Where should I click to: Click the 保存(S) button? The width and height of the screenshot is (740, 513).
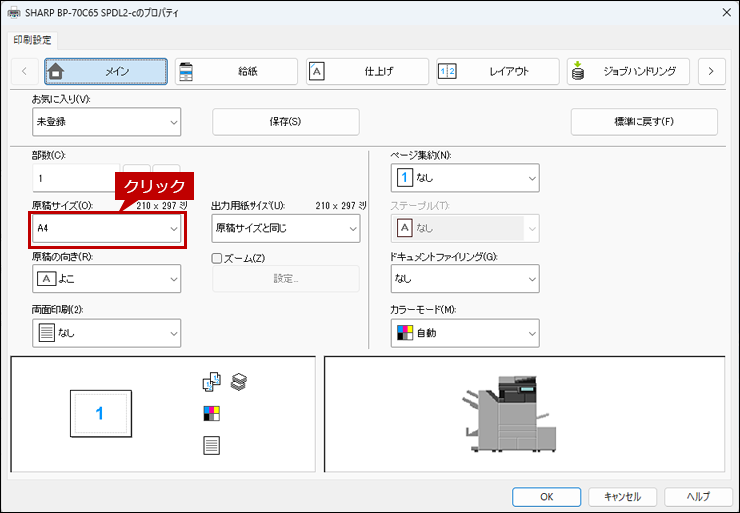click(285, 122)
